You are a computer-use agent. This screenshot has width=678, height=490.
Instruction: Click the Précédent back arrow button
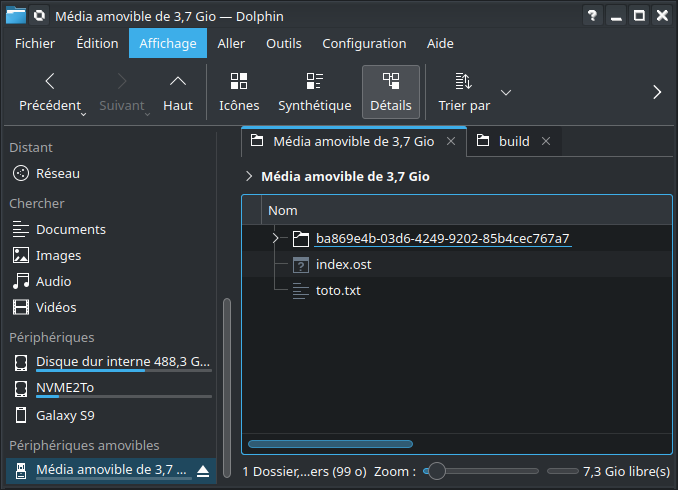50,92
